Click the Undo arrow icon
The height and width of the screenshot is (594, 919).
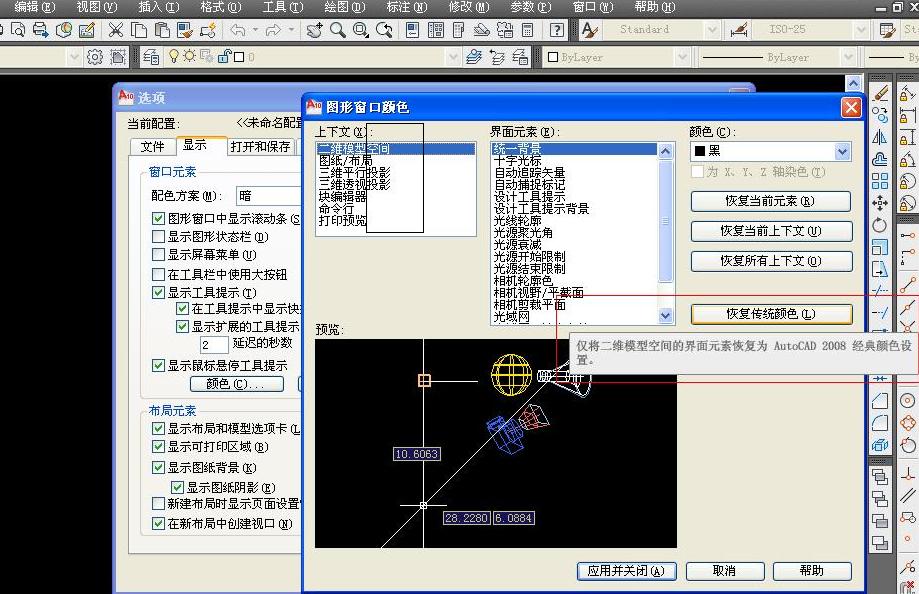[x=237, y=29]
